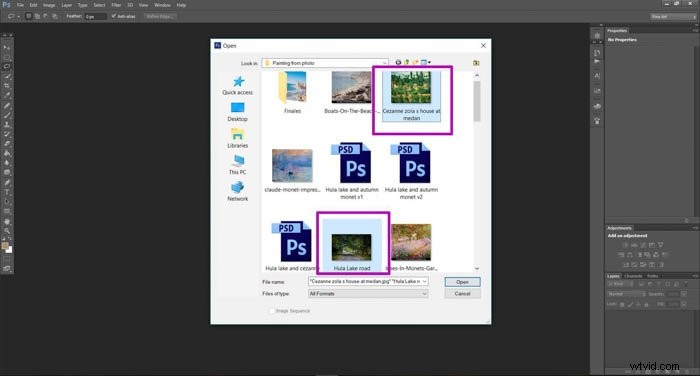Switch to the Channels tab
700x376 pixels.
tap(633, 276)
